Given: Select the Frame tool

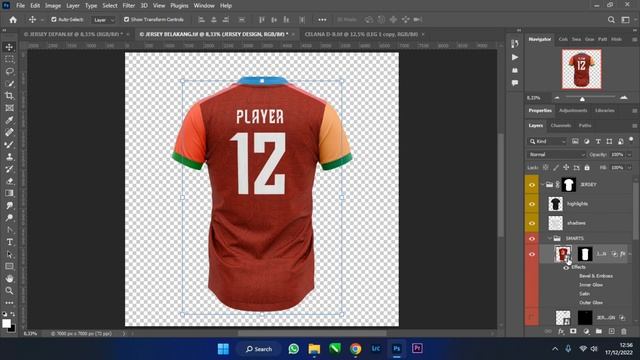Looking at the screenshot, I should click(9, 108).
